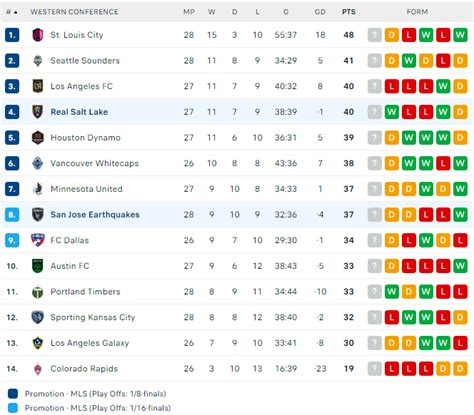Click the Los Angeles FC badge icon
Viewport: 474px width, 415px height.
pos(38,86)
